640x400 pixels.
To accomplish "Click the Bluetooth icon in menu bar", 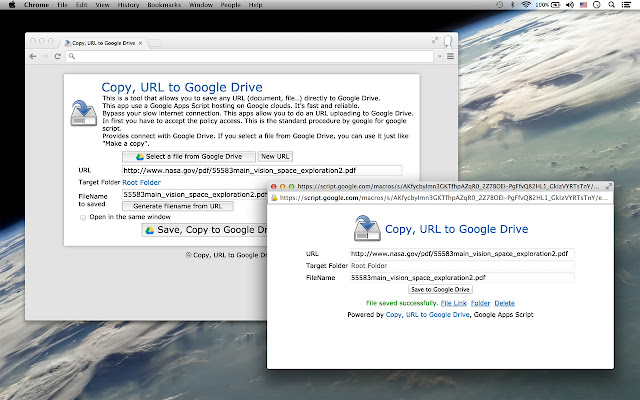I will coord(513,4).
